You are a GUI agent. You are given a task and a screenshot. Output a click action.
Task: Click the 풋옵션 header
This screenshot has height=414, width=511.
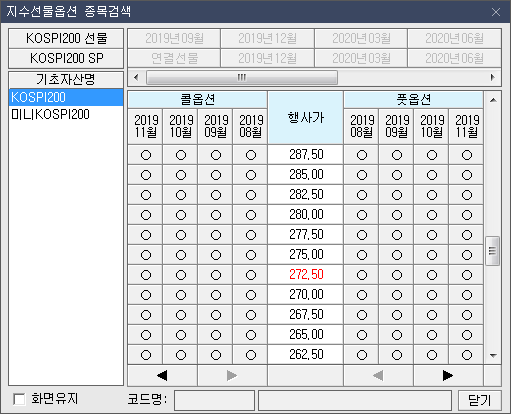pos(413,99)
